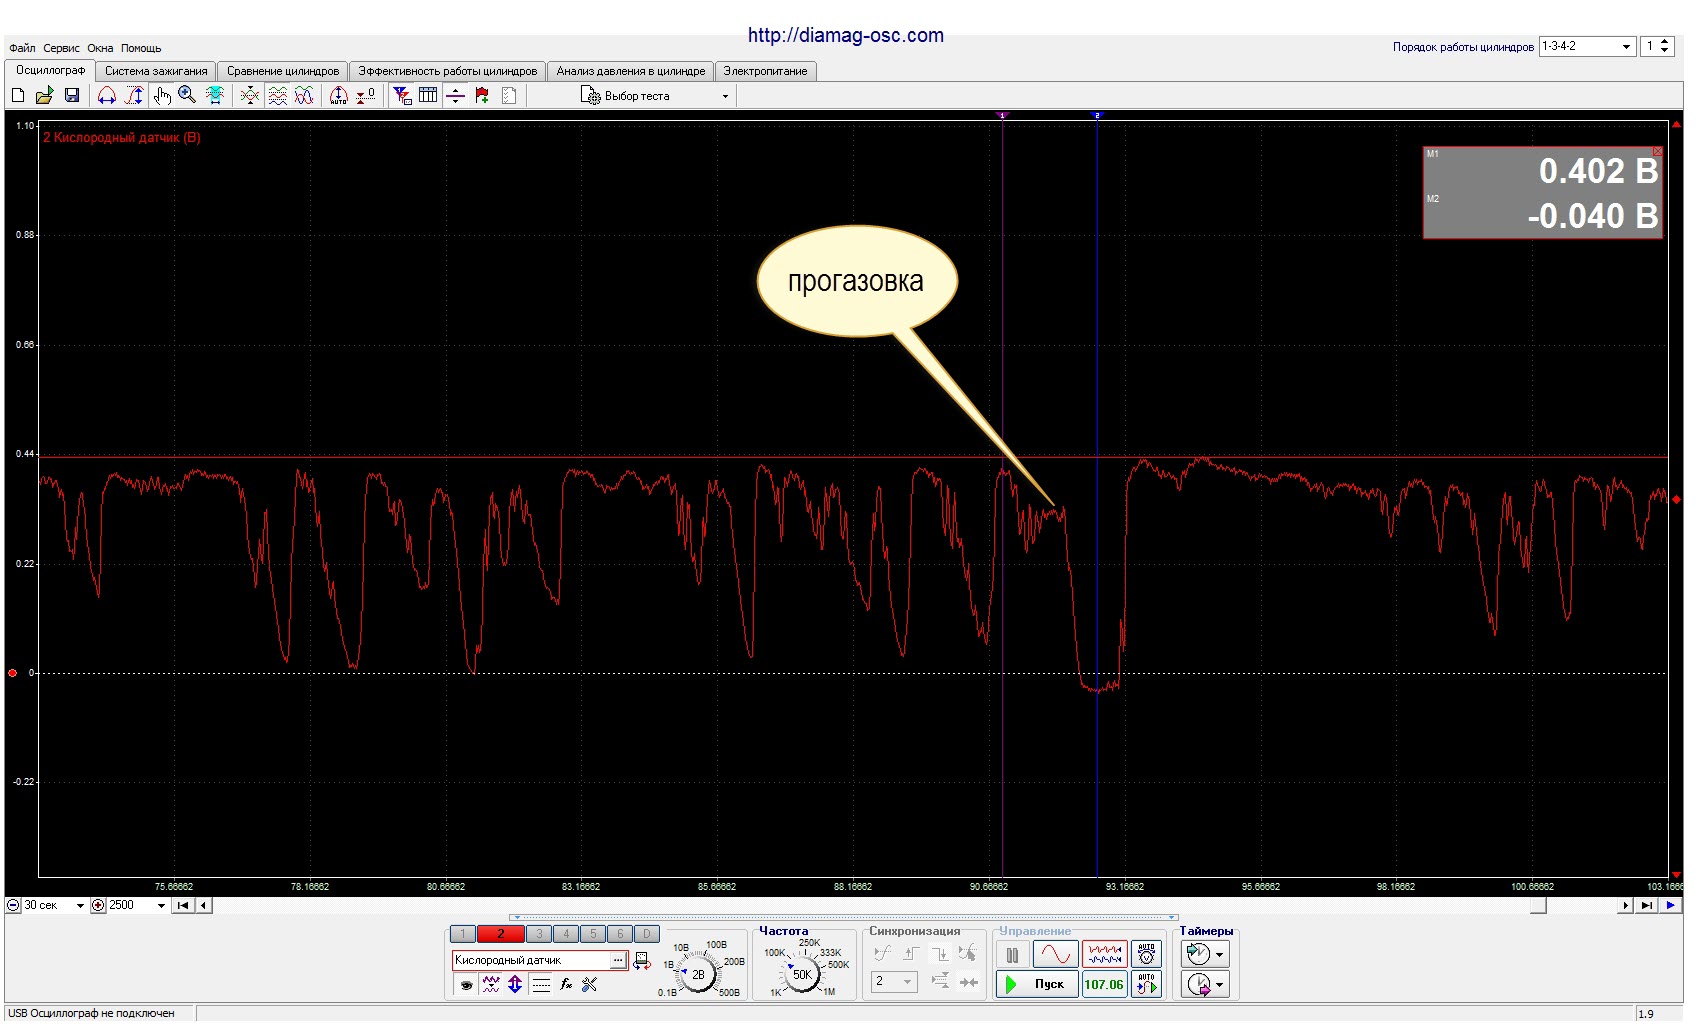Enable channel 5 button
The image size is (1696, 1026).
click(593, 934)
